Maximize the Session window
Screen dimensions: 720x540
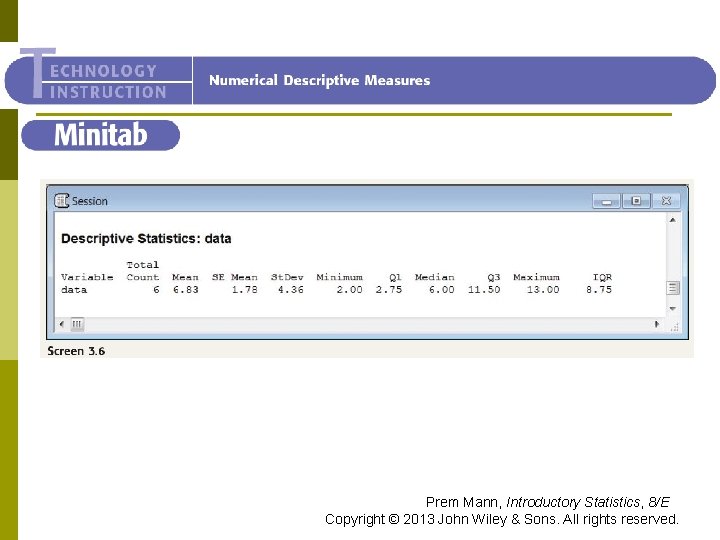636,201
